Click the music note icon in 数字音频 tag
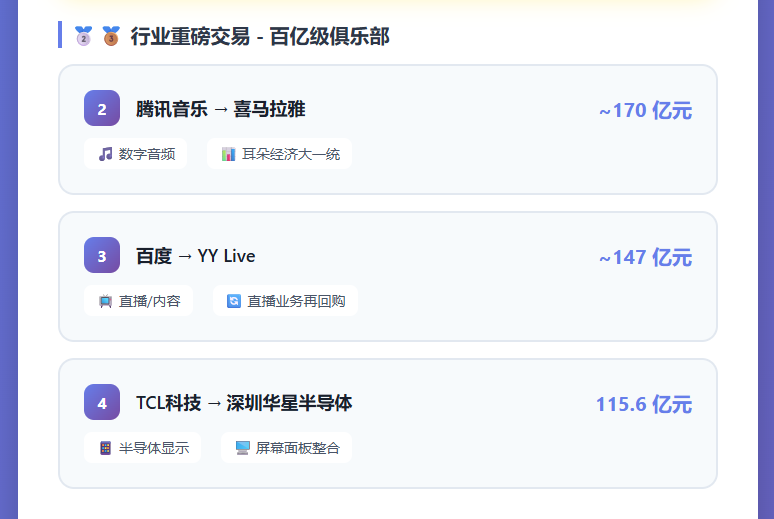Screen dimensions: 774x519 click(105, 154)
